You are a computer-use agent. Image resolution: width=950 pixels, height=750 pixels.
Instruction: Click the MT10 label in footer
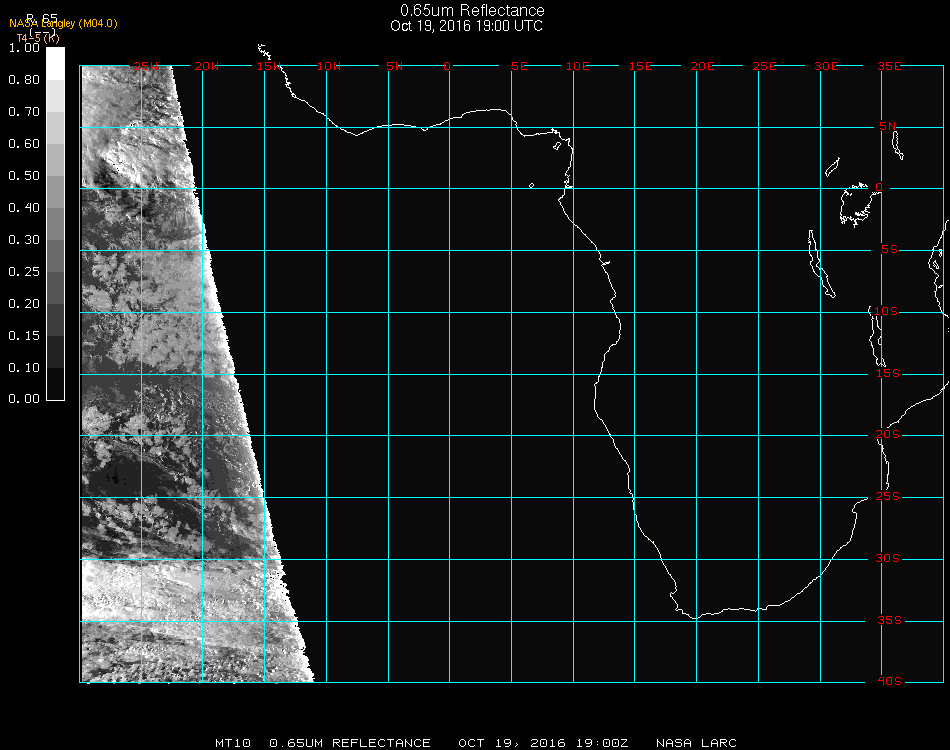232,743
